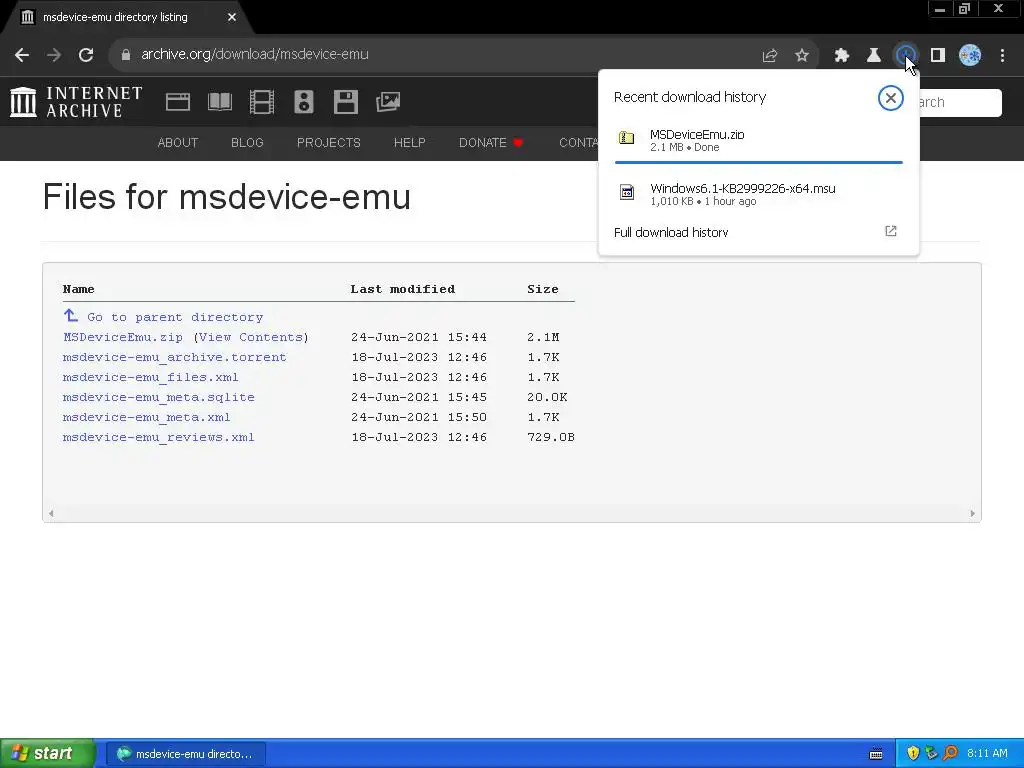The image size is (1024, 768).
Task: Open the Chrome Labs flask icon
Action: tap(873, 56)
